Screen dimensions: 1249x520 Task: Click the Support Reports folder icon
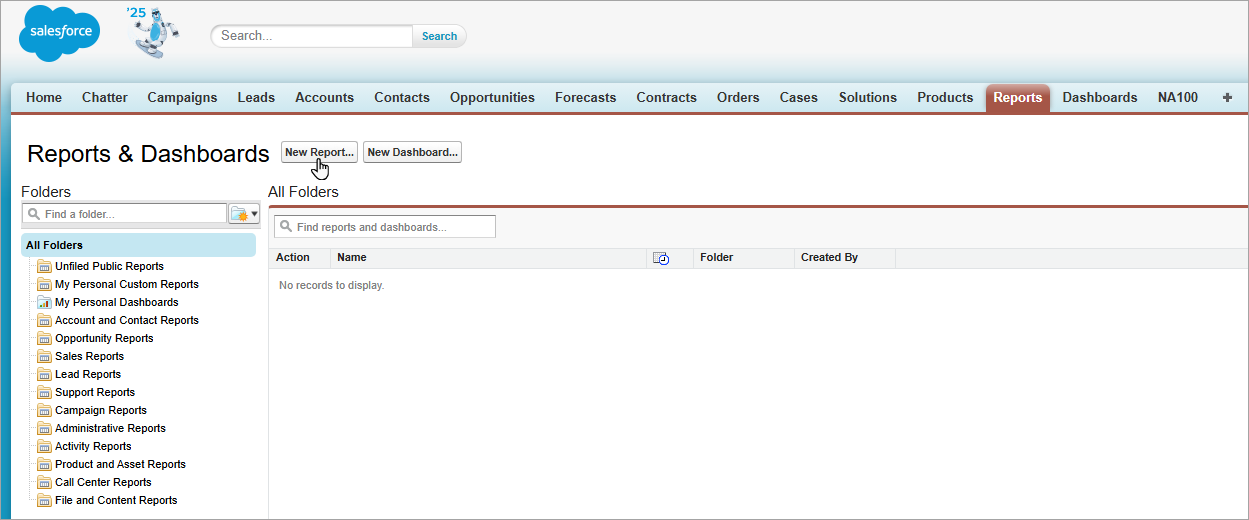pos(44,393)
